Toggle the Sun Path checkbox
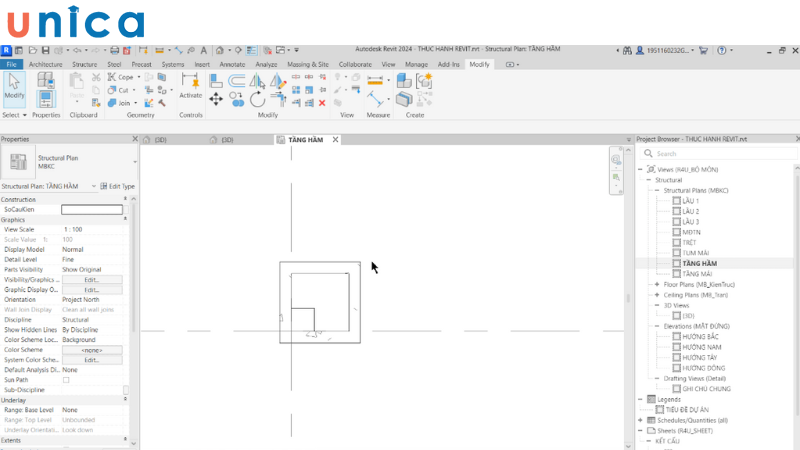 (x=67, y=380)
